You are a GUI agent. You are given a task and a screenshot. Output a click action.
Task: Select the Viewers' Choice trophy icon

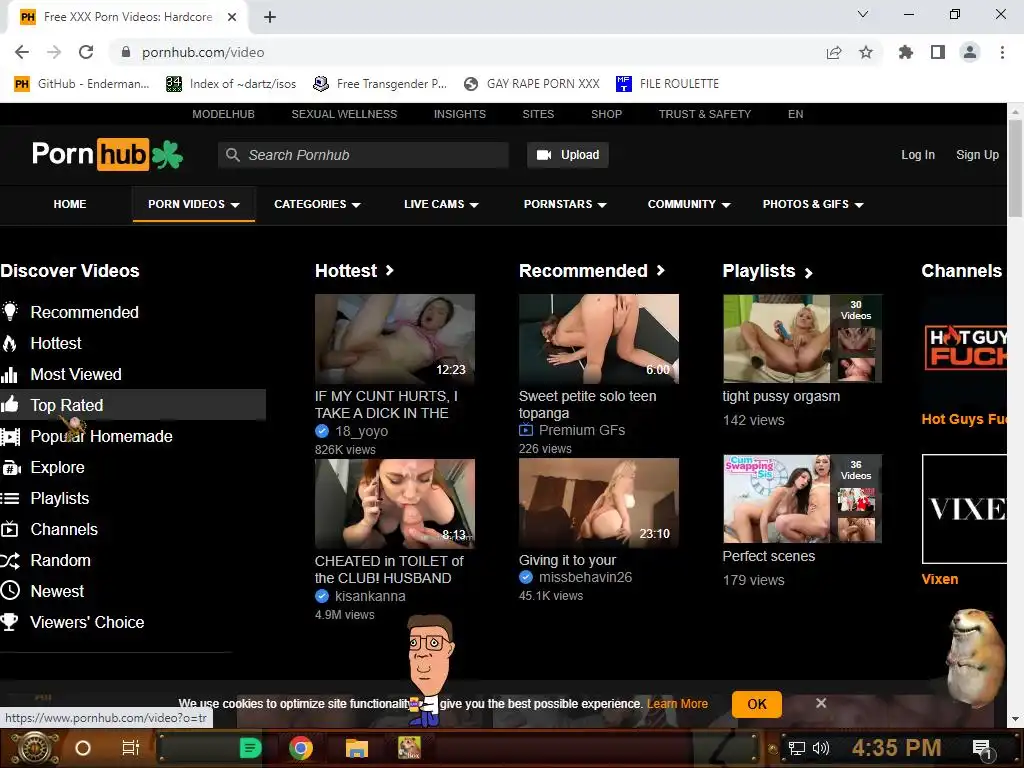tap(9, 622)
